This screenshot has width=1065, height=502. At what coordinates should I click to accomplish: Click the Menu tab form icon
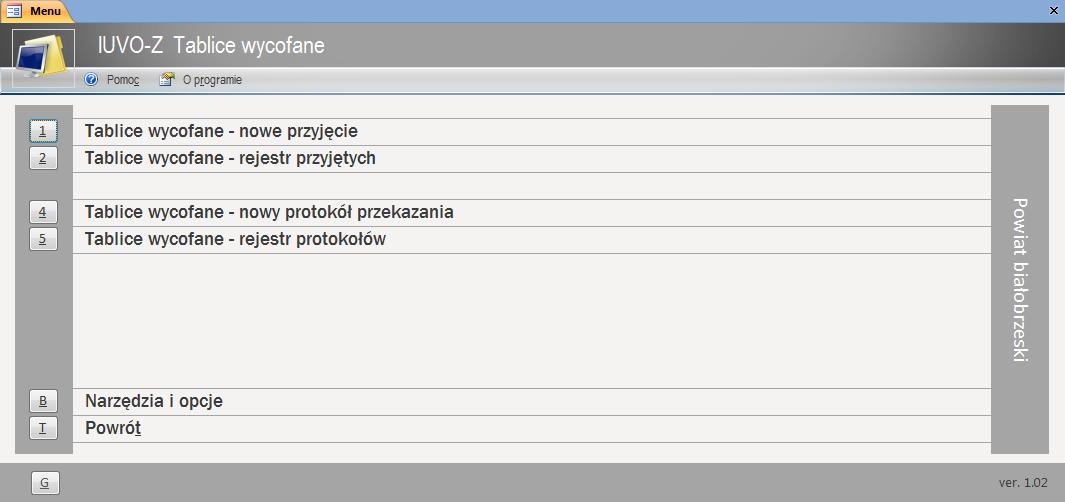14,10
